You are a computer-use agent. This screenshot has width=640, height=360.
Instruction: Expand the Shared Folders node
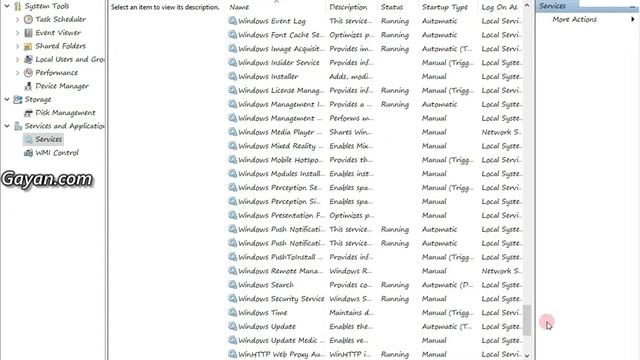[17, 46]
